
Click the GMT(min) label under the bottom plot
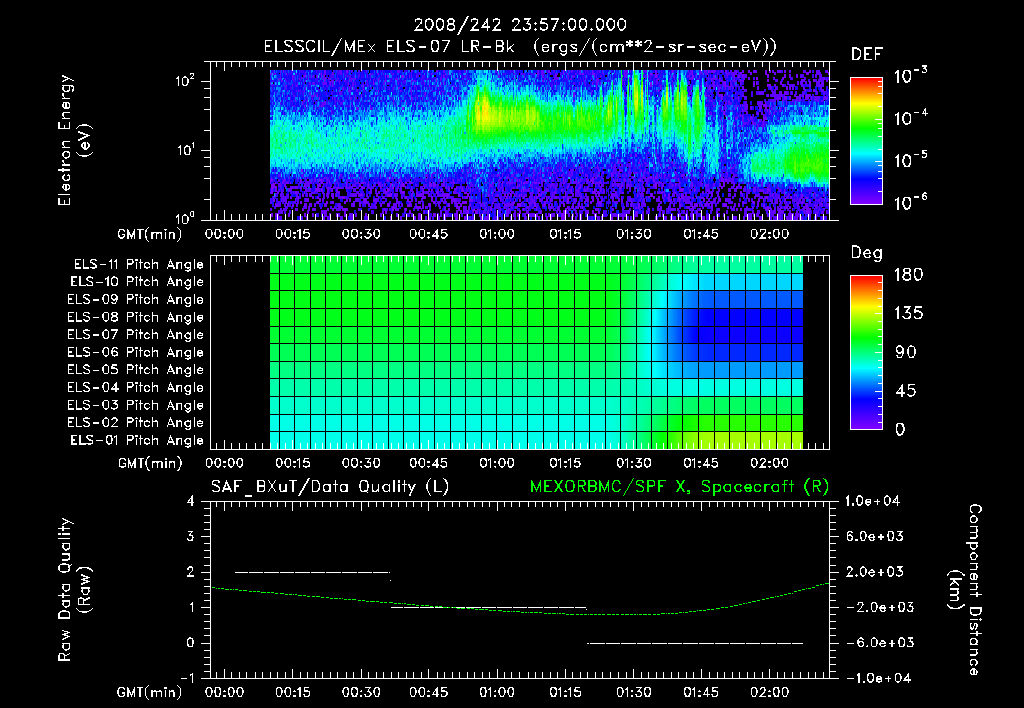coord(150,692)
